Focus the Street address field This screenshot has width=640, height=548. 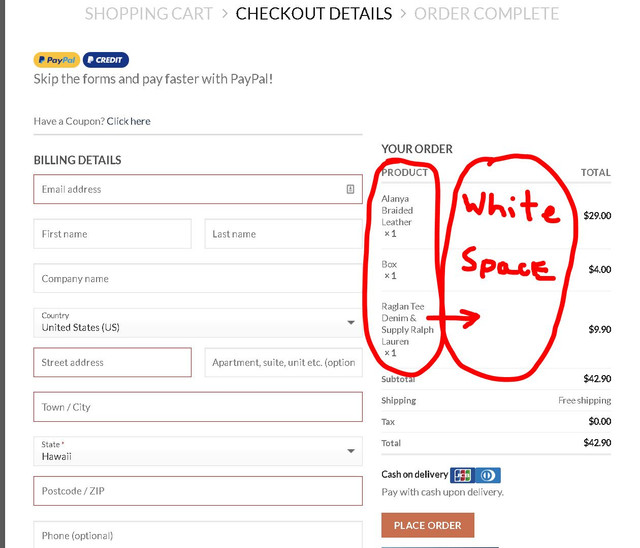(x=112, y=362)
